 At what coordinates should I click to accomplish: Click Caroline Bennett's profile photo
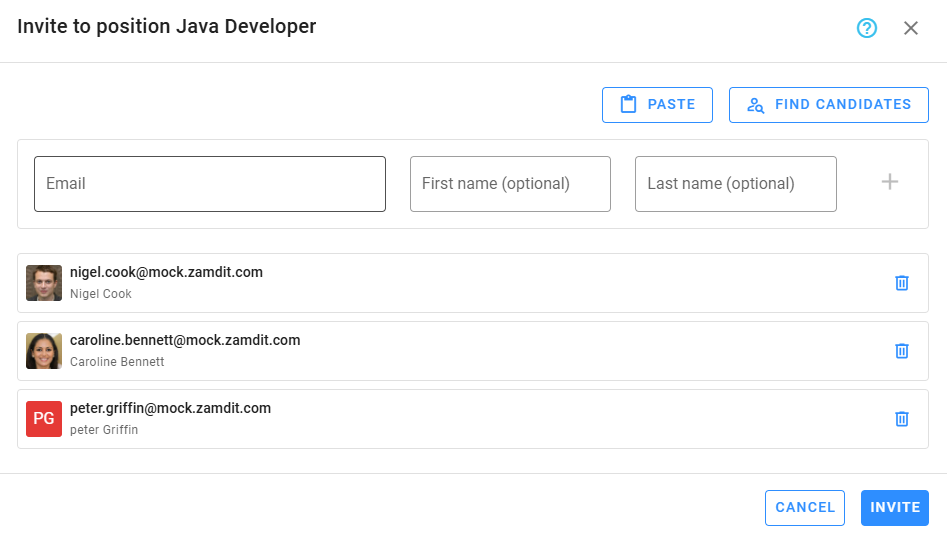44,351
